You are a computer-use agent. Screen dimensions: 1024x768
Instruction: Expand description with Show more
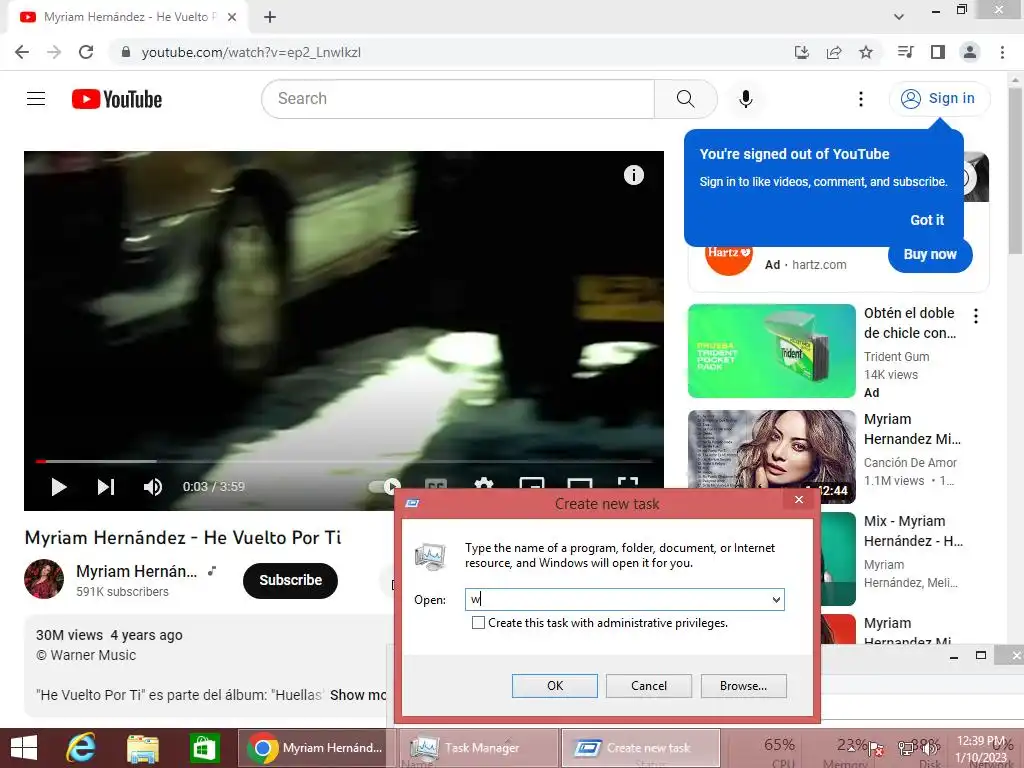click(x=358, y=695)
